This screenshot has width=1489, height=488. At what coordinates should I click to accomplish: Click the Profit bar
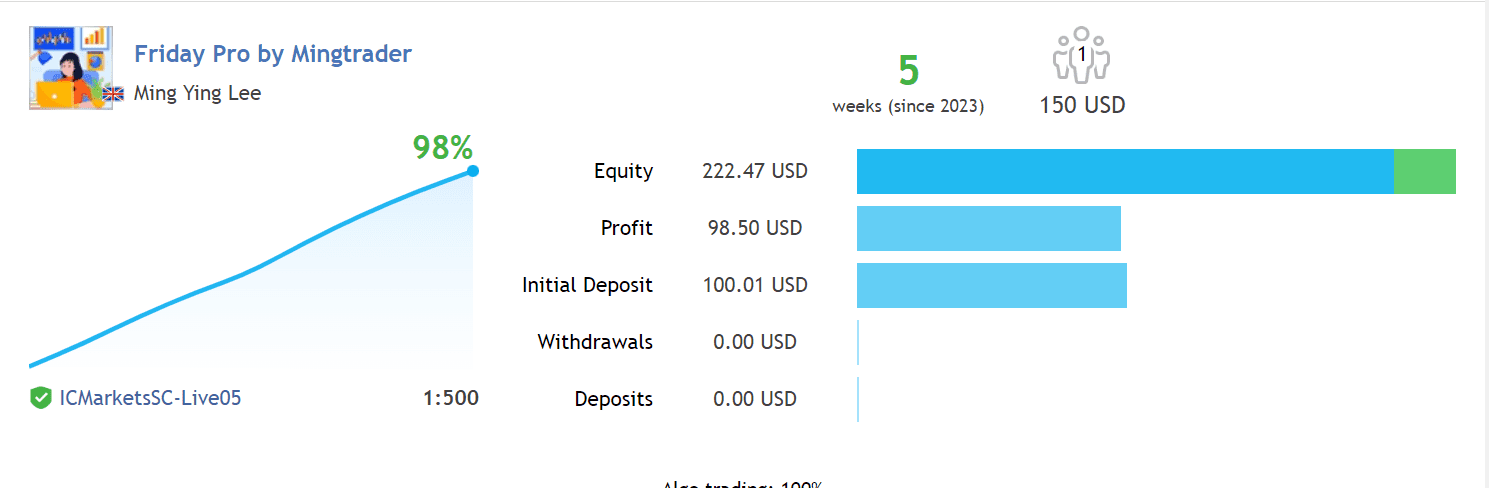pyautogui.click(x=988, y=228)
